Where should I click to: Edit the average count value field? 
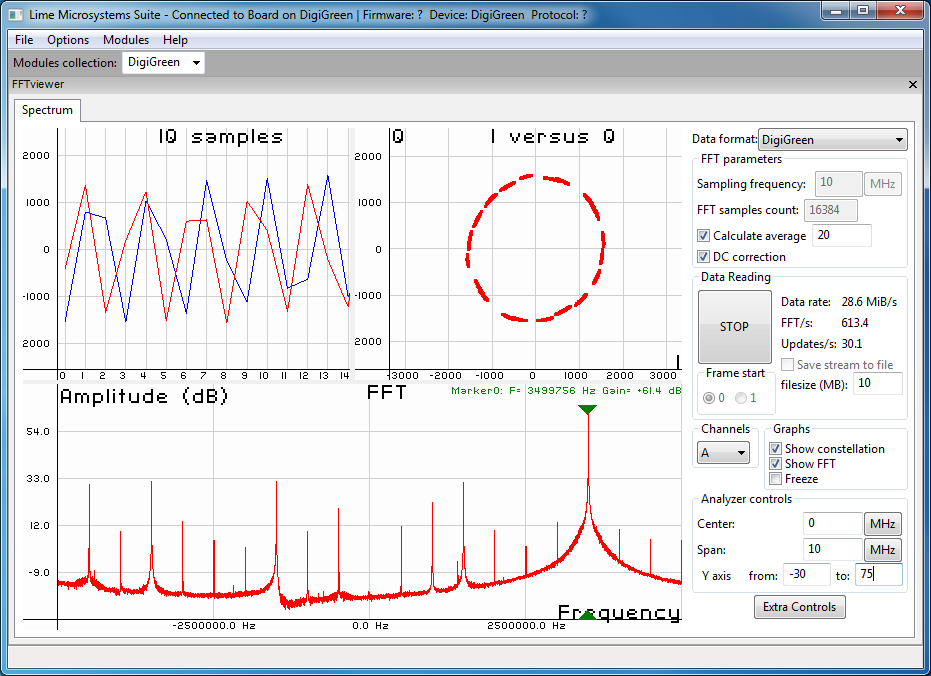click(x=841, y=235)
